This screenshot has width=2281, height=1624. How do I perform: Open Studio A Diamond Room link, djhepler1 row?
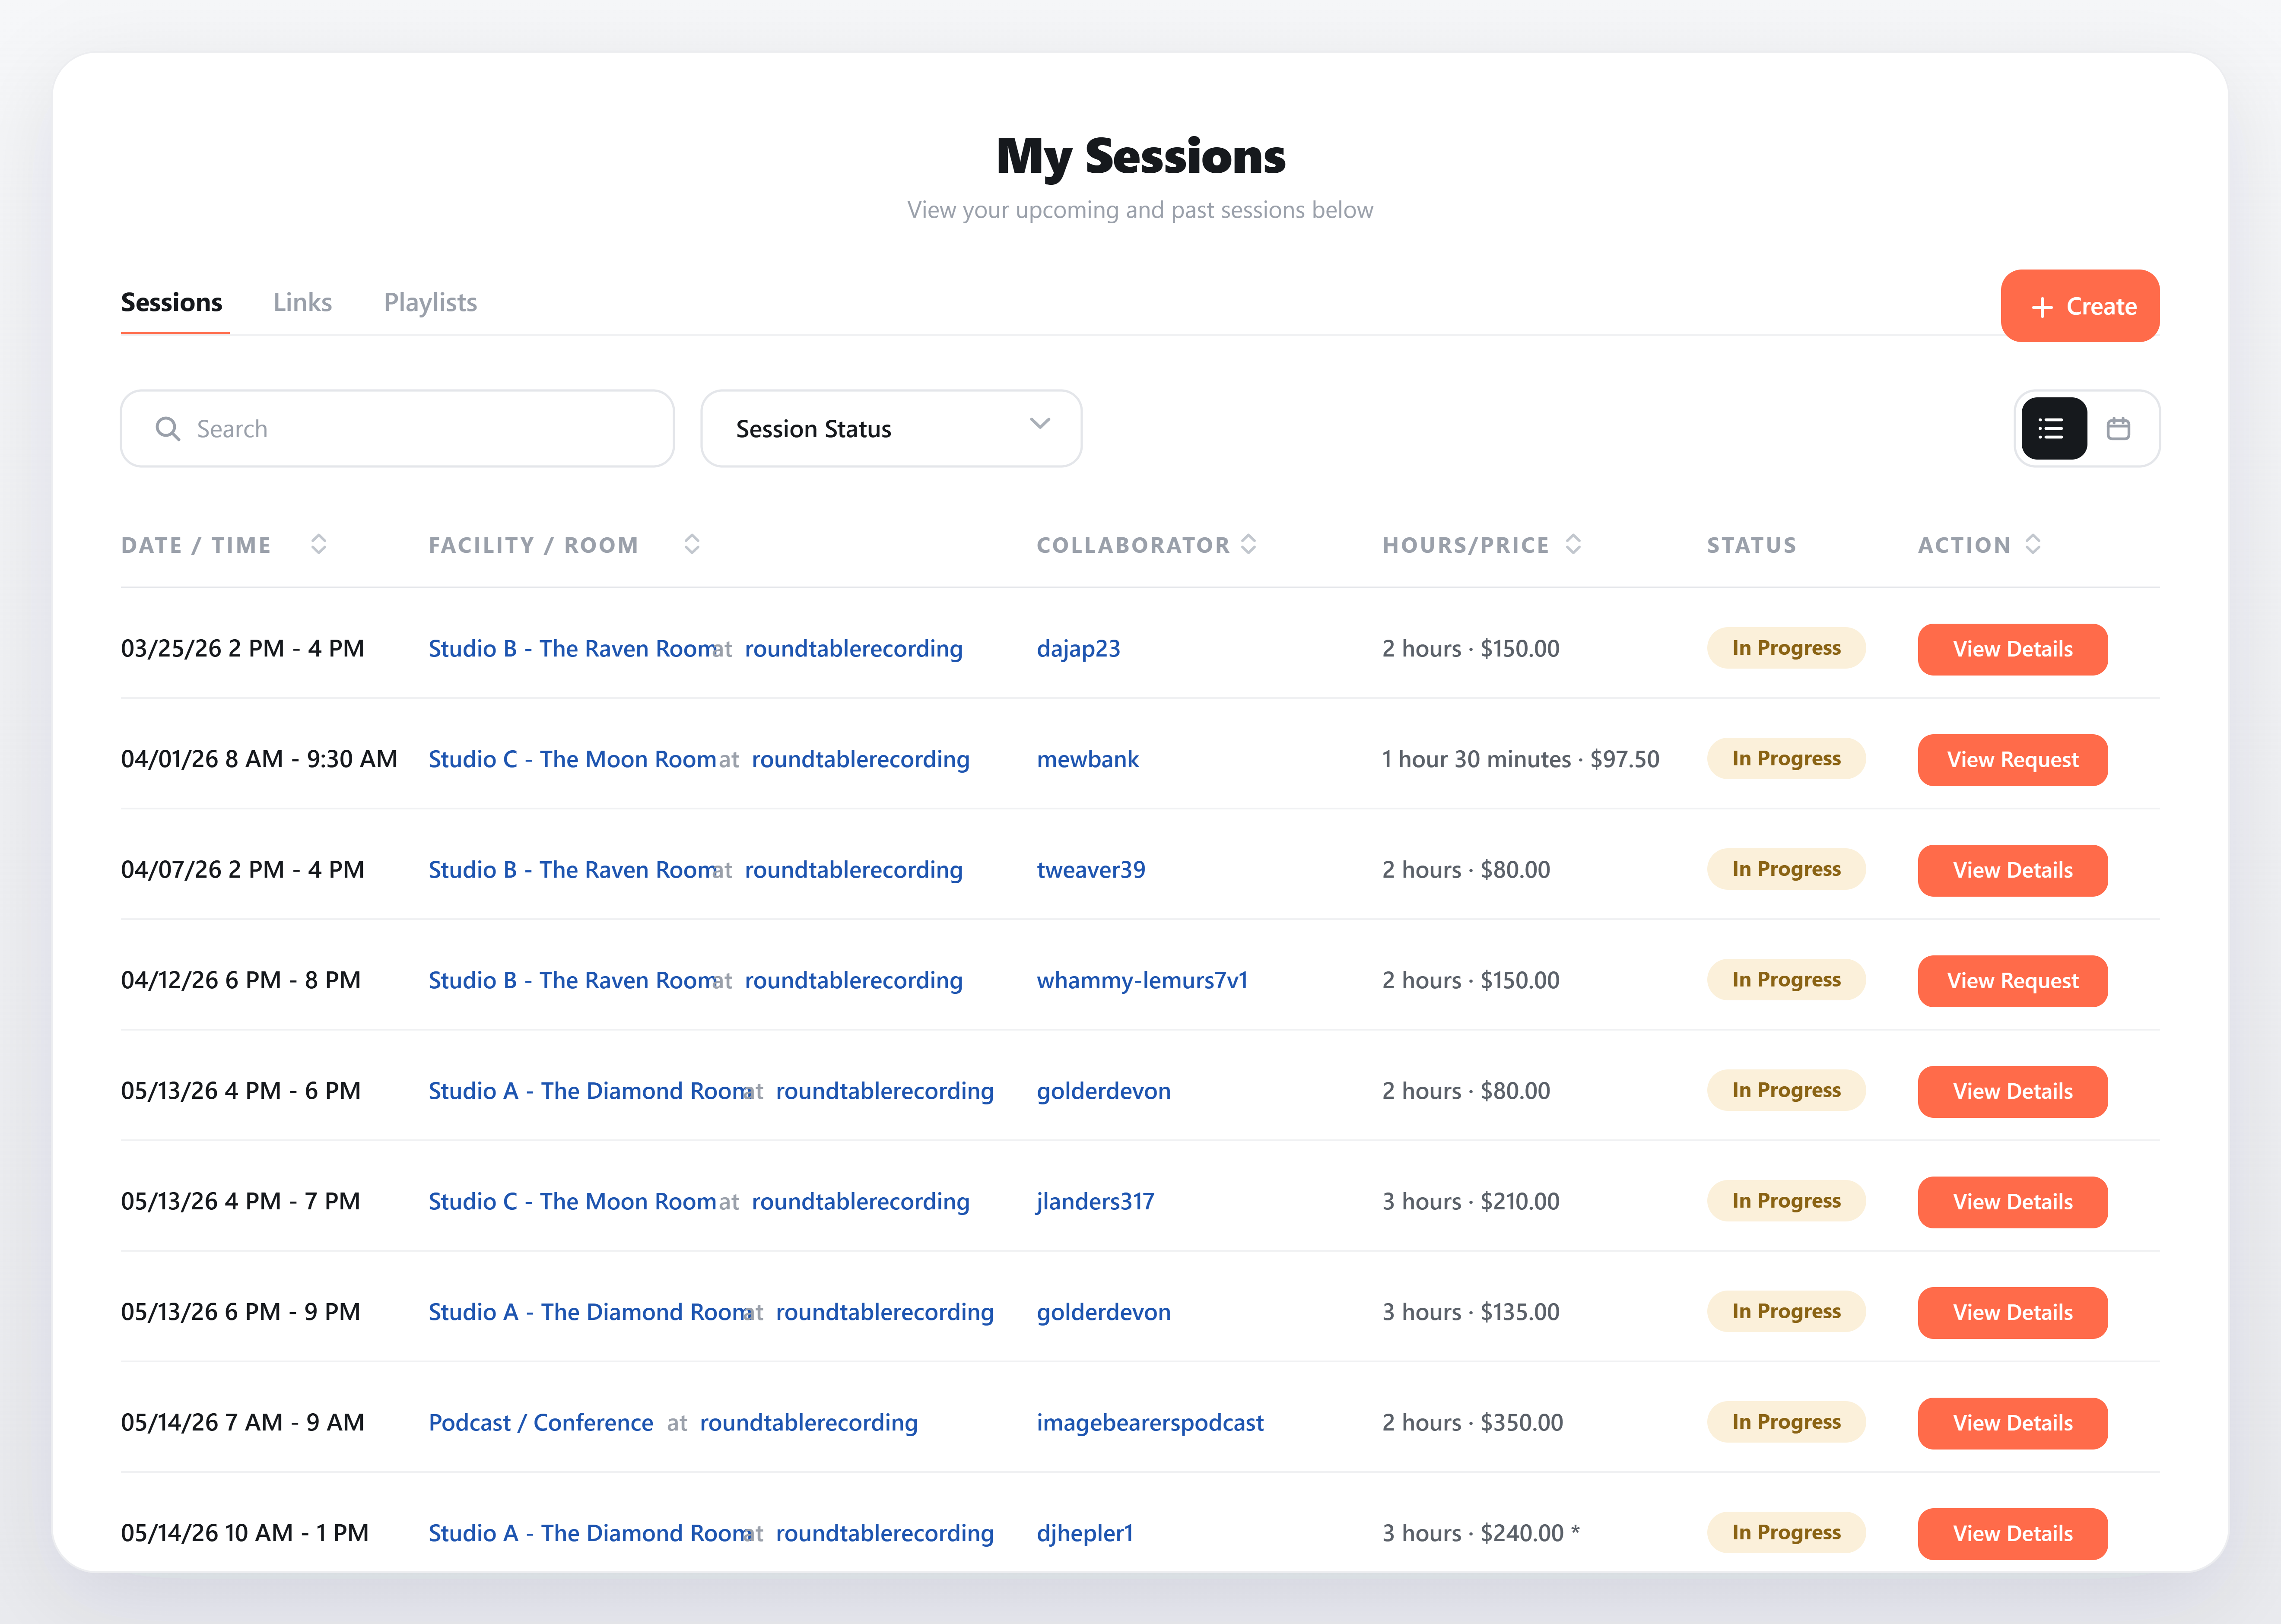pyautogui.click(x=590, y=1533)
